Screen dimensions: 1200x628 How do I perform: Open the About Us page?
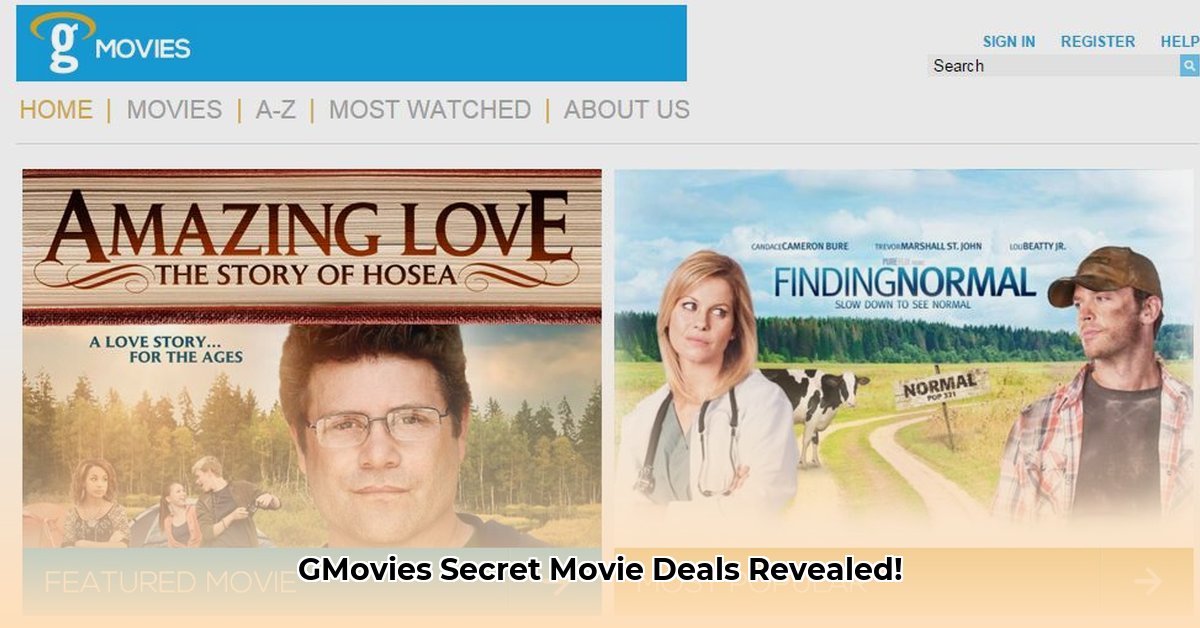[x=627, y=109]
